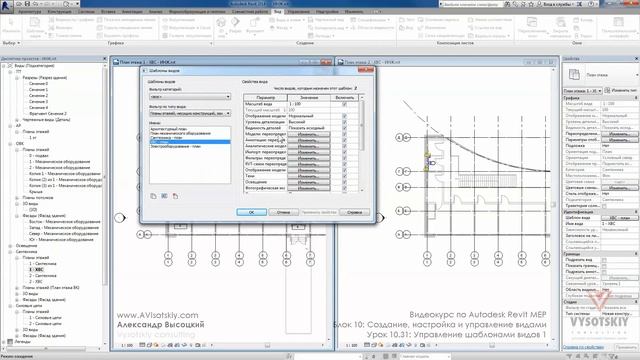Click the Help icon in title bar
Viewport: 640px width, 360px height.
pyautogui.click(x=591, y=4)
